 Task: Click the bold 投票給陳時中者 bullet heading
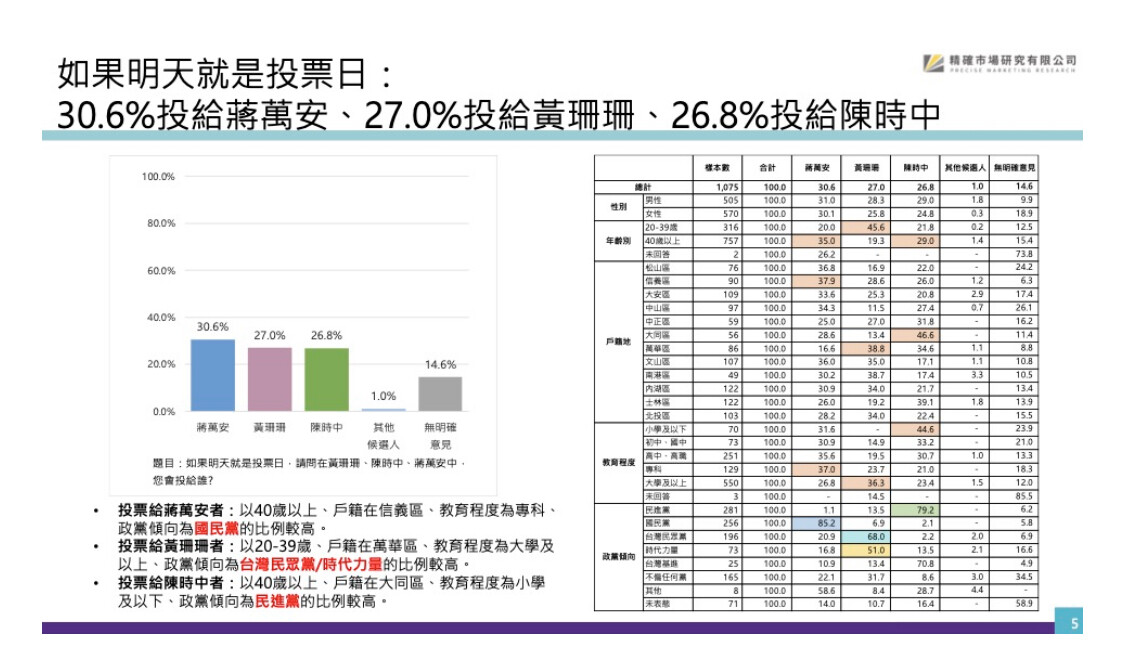177,583
